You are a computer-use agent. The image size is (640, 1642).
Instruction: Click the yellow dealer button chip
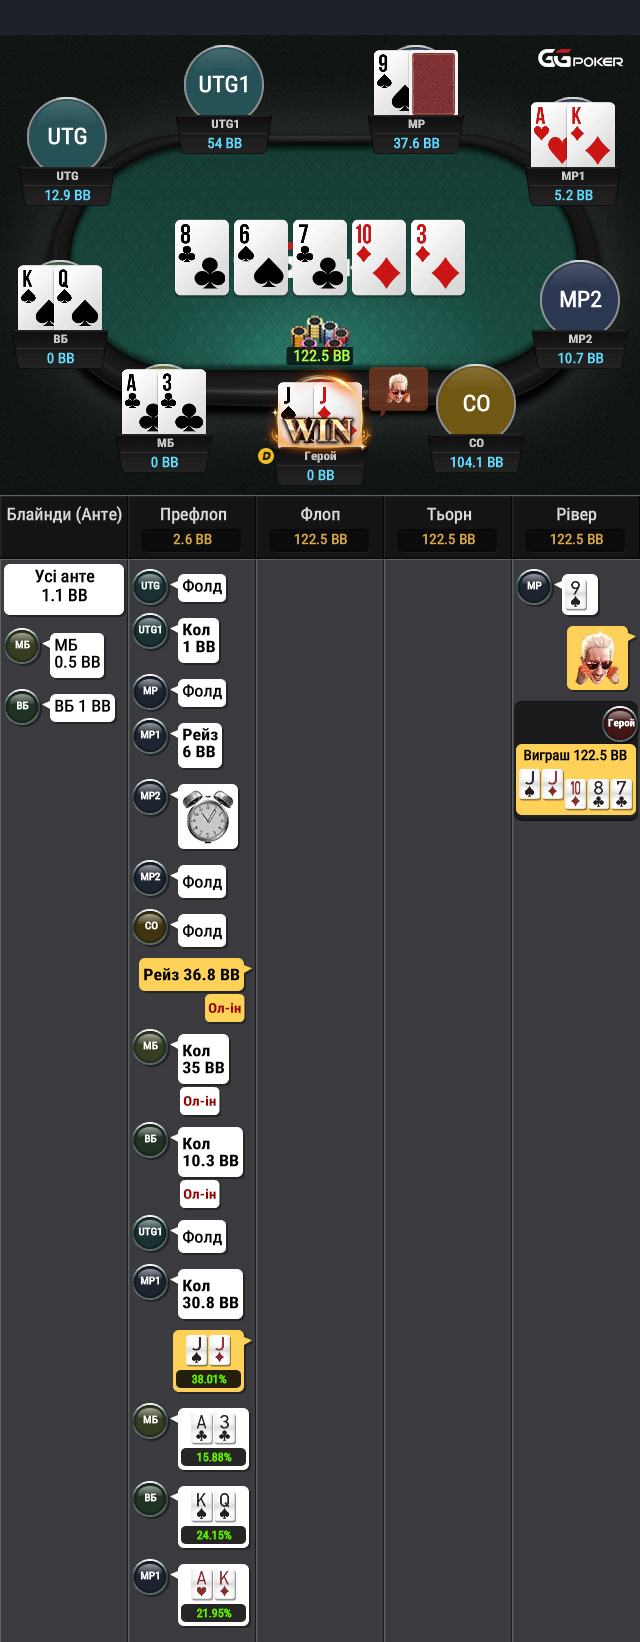(266, 456)
